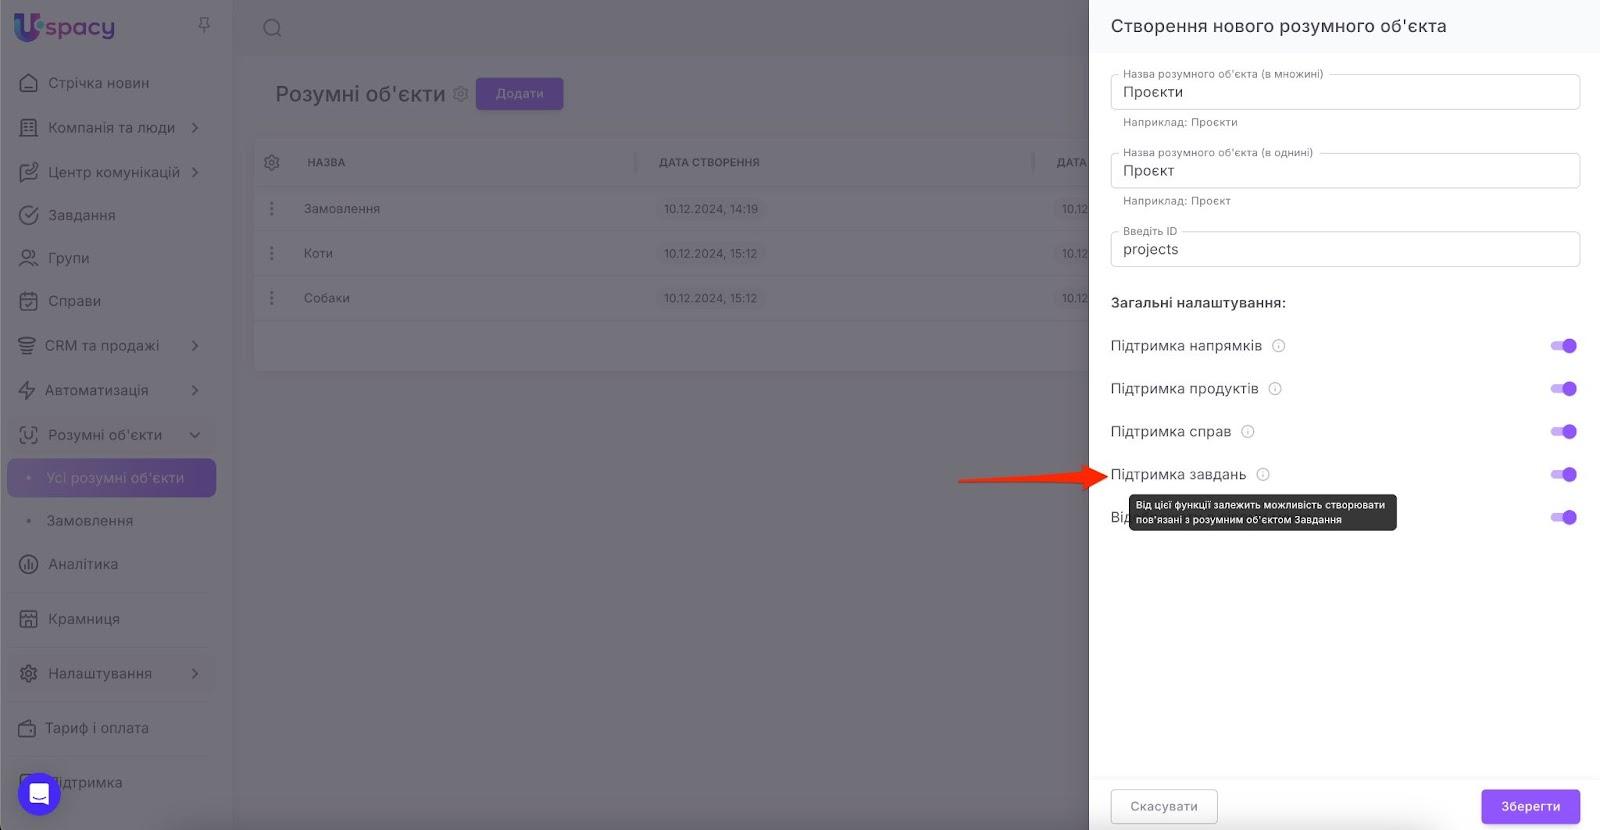Go to Аналітика in the sidebar

point(83,564)
